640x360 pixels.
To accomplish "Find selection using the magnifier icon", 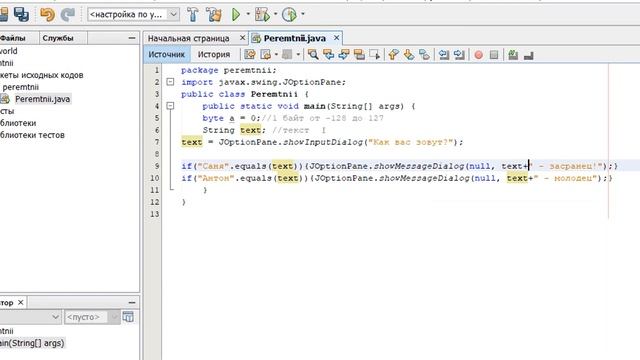I will pos(313,54).
